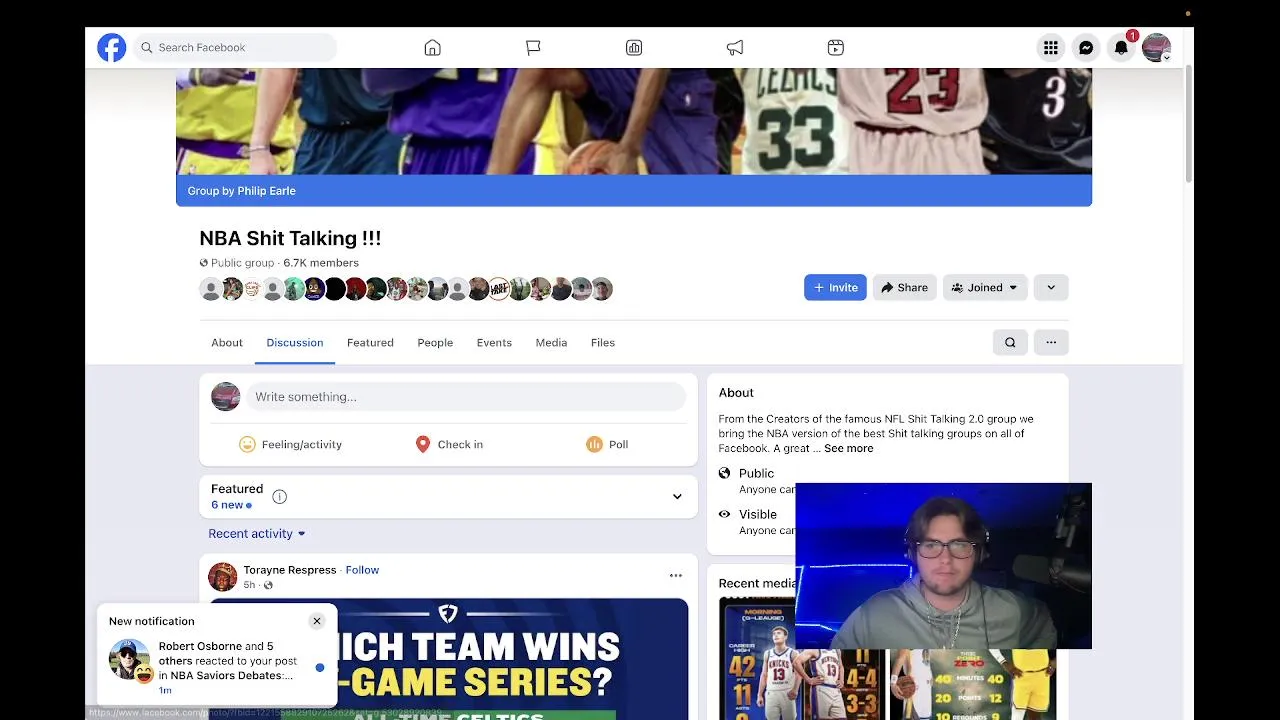1280x720 pixels.
Task: Expand About text with See more
Action: point(849,448)
